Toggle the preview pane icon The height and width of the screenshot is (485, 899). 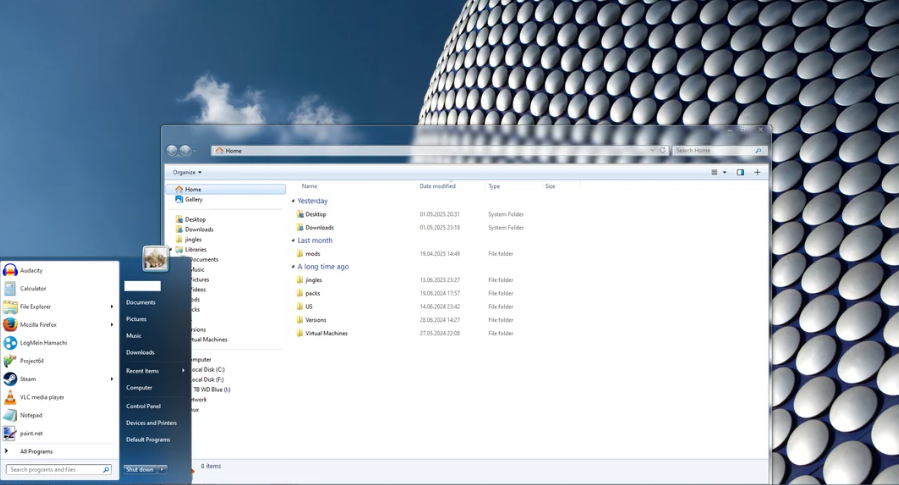point(740,172)
